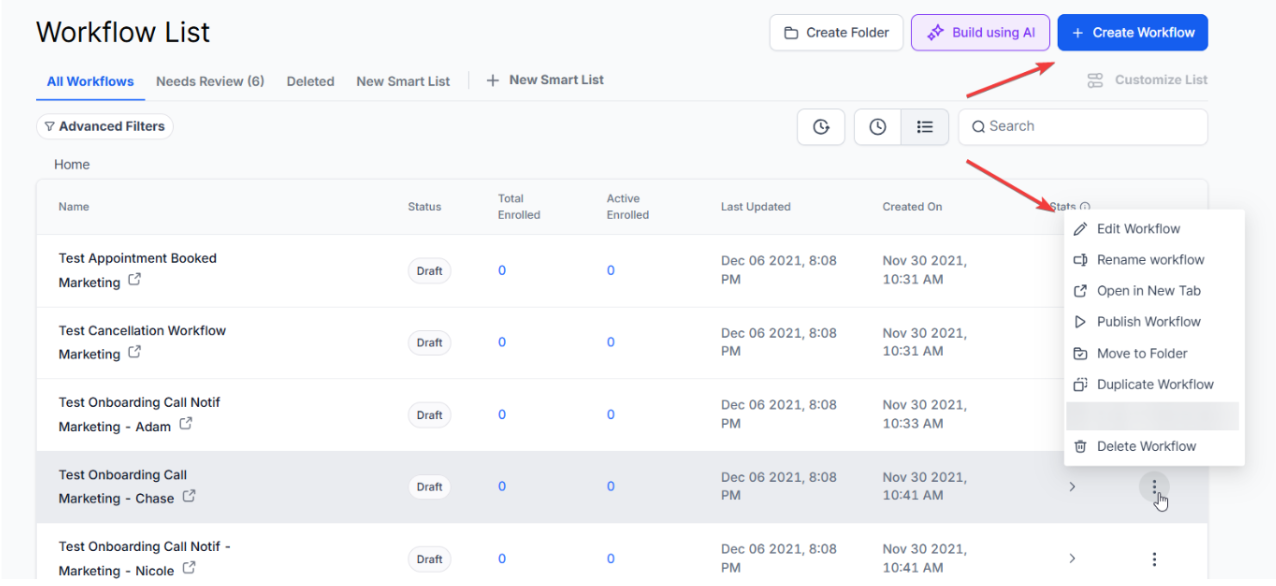Expand stats chevron for Test Onboarding Call row
The width and height of the screenshot is (1276, 586).
(x=1072, y=487)
